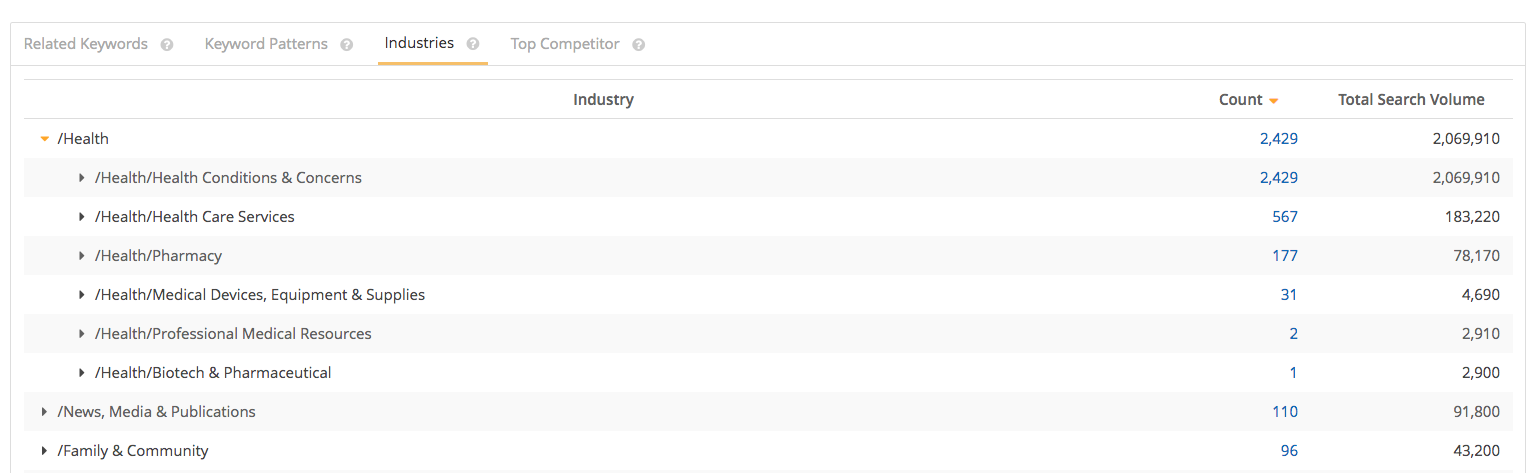Click help icon next to Related Keywords
The height and width of the screenshot is (473, 1534).
pyautogui.click(x=167, y=45)
